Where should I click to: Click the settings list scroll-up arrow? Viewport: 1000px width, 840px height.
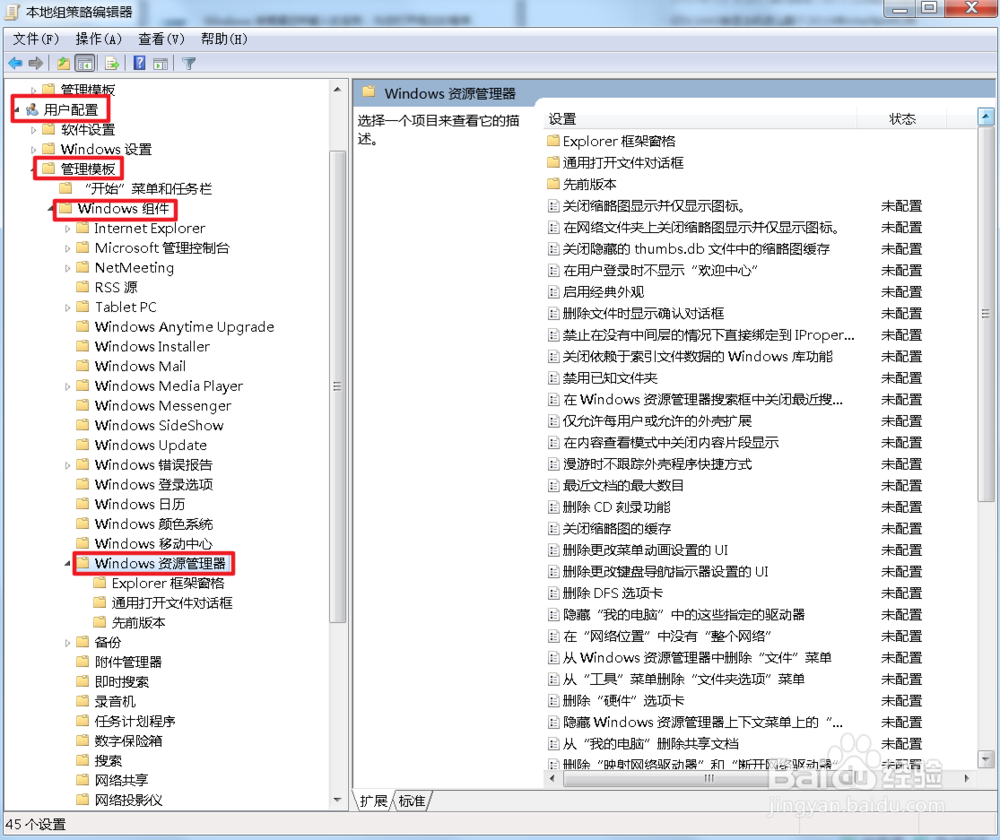tap(986, 117)
